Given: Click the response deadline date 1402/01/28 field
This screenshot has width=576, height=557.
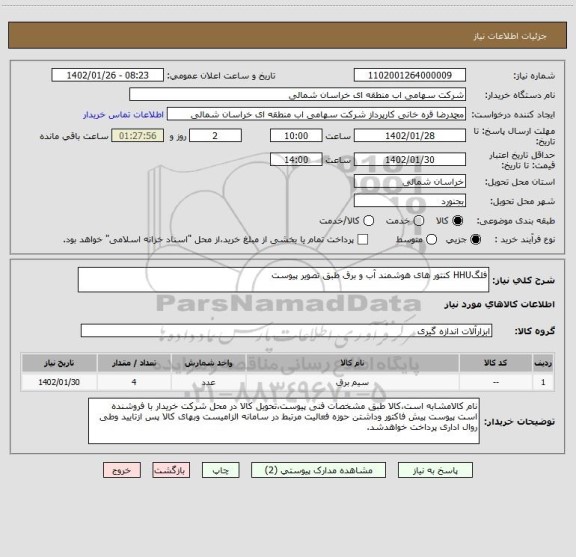Looking at the screenshot, I should [410, 136].
